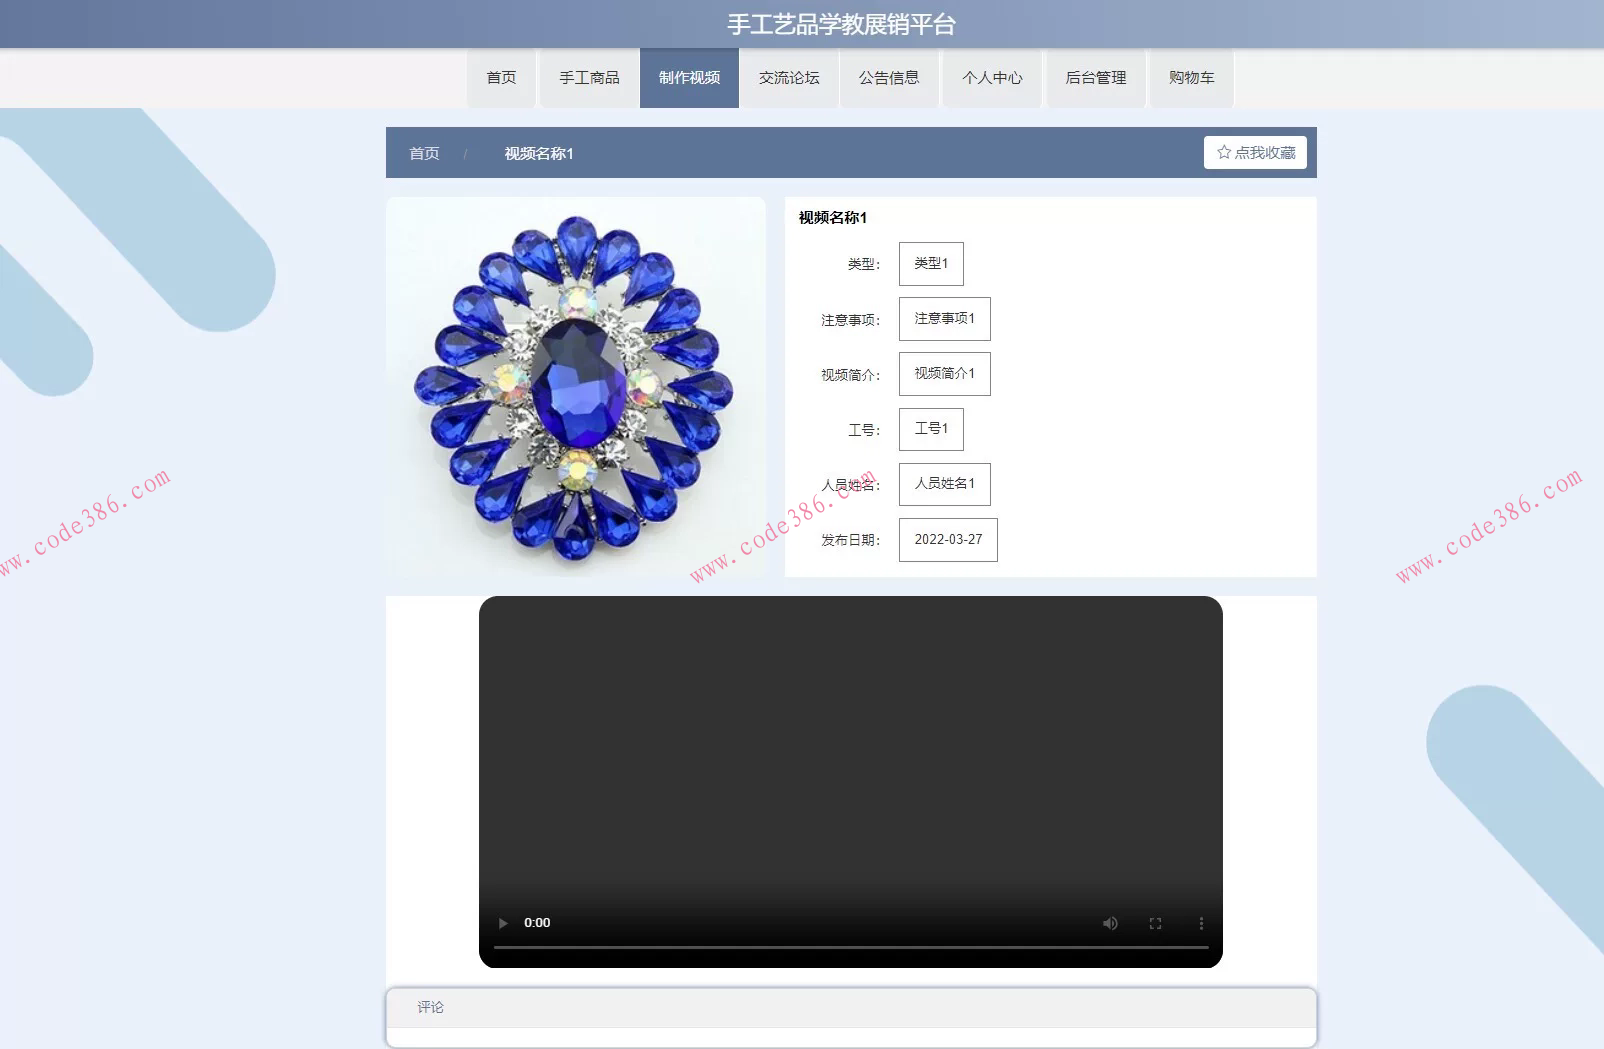Image resolution: width=1604 pixels, height=1049 pixels.
Task: Open the 购物车 shopping cart
Action: coord(1191,77)
